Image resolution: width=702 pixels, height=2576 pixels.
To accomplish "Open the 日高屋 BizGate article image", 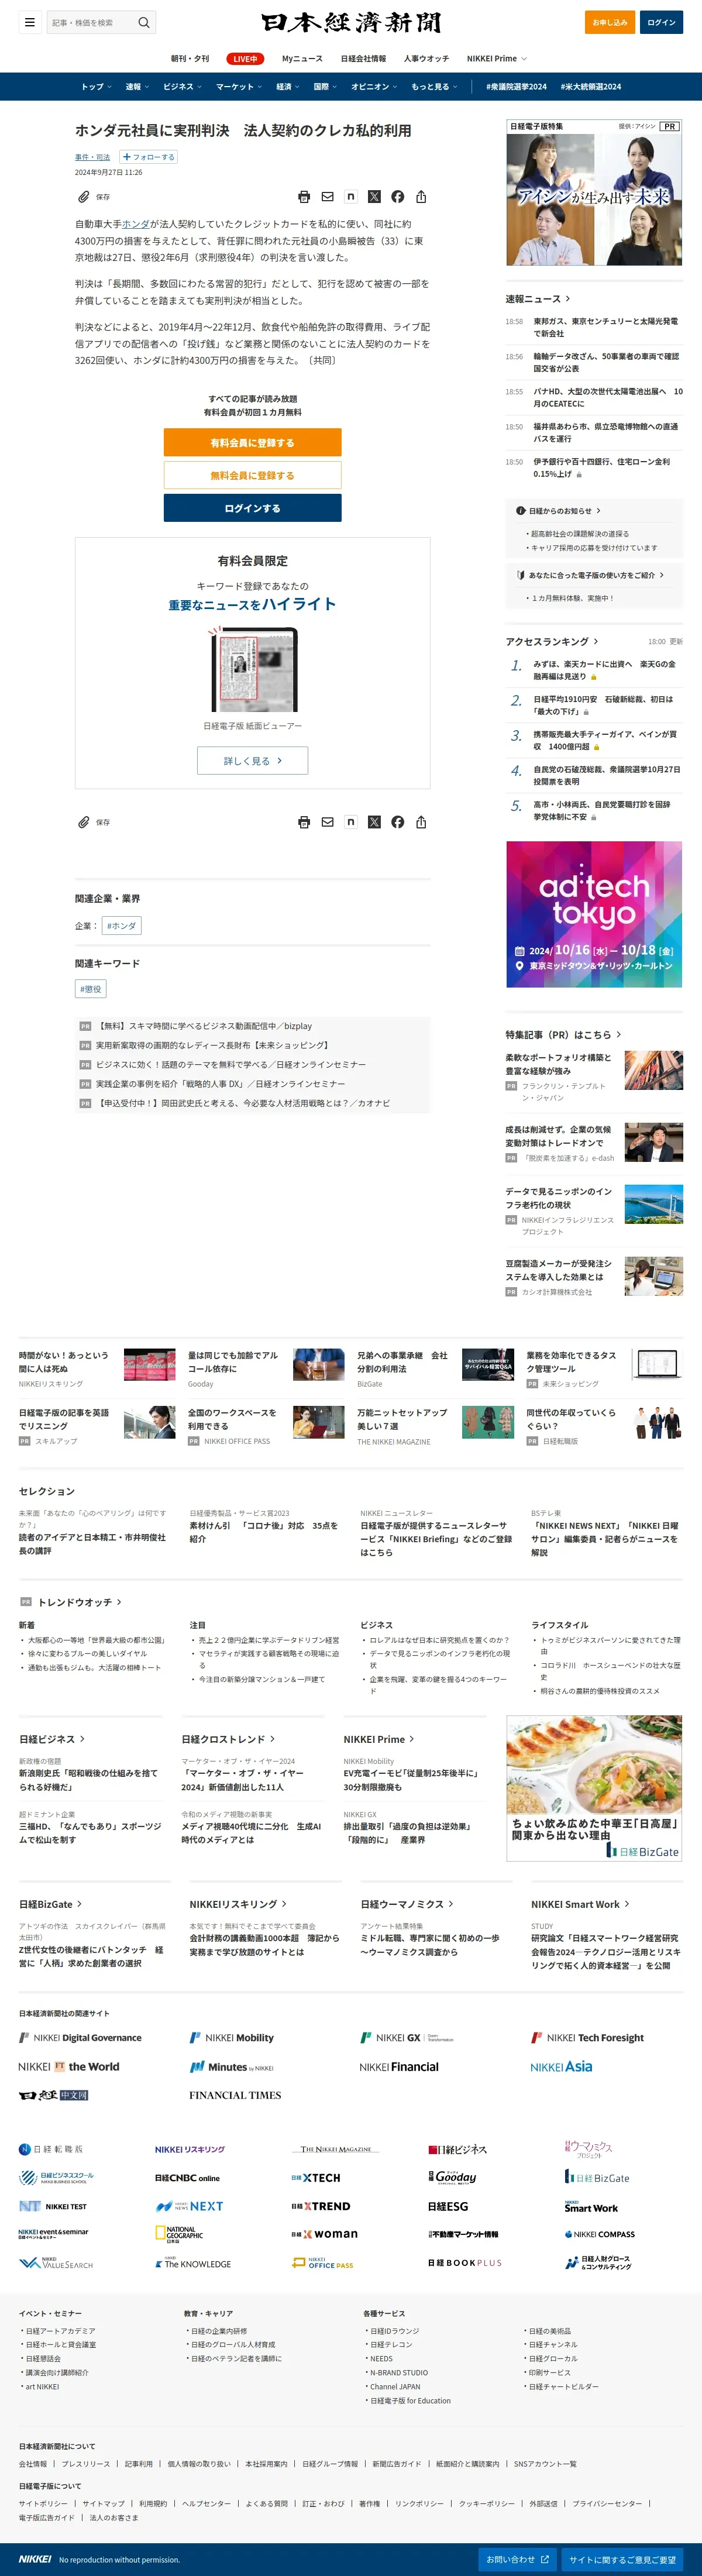I will 594,1789.
